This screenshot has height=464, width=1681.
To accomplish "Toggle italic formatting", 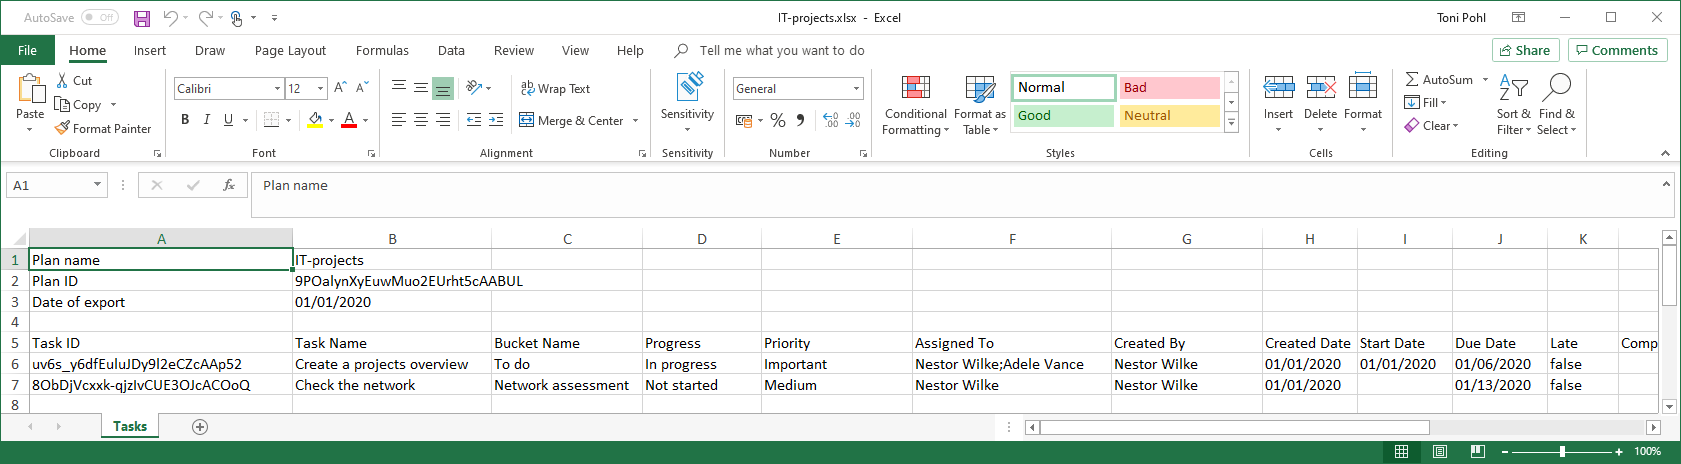I will (x=207, y=120).
